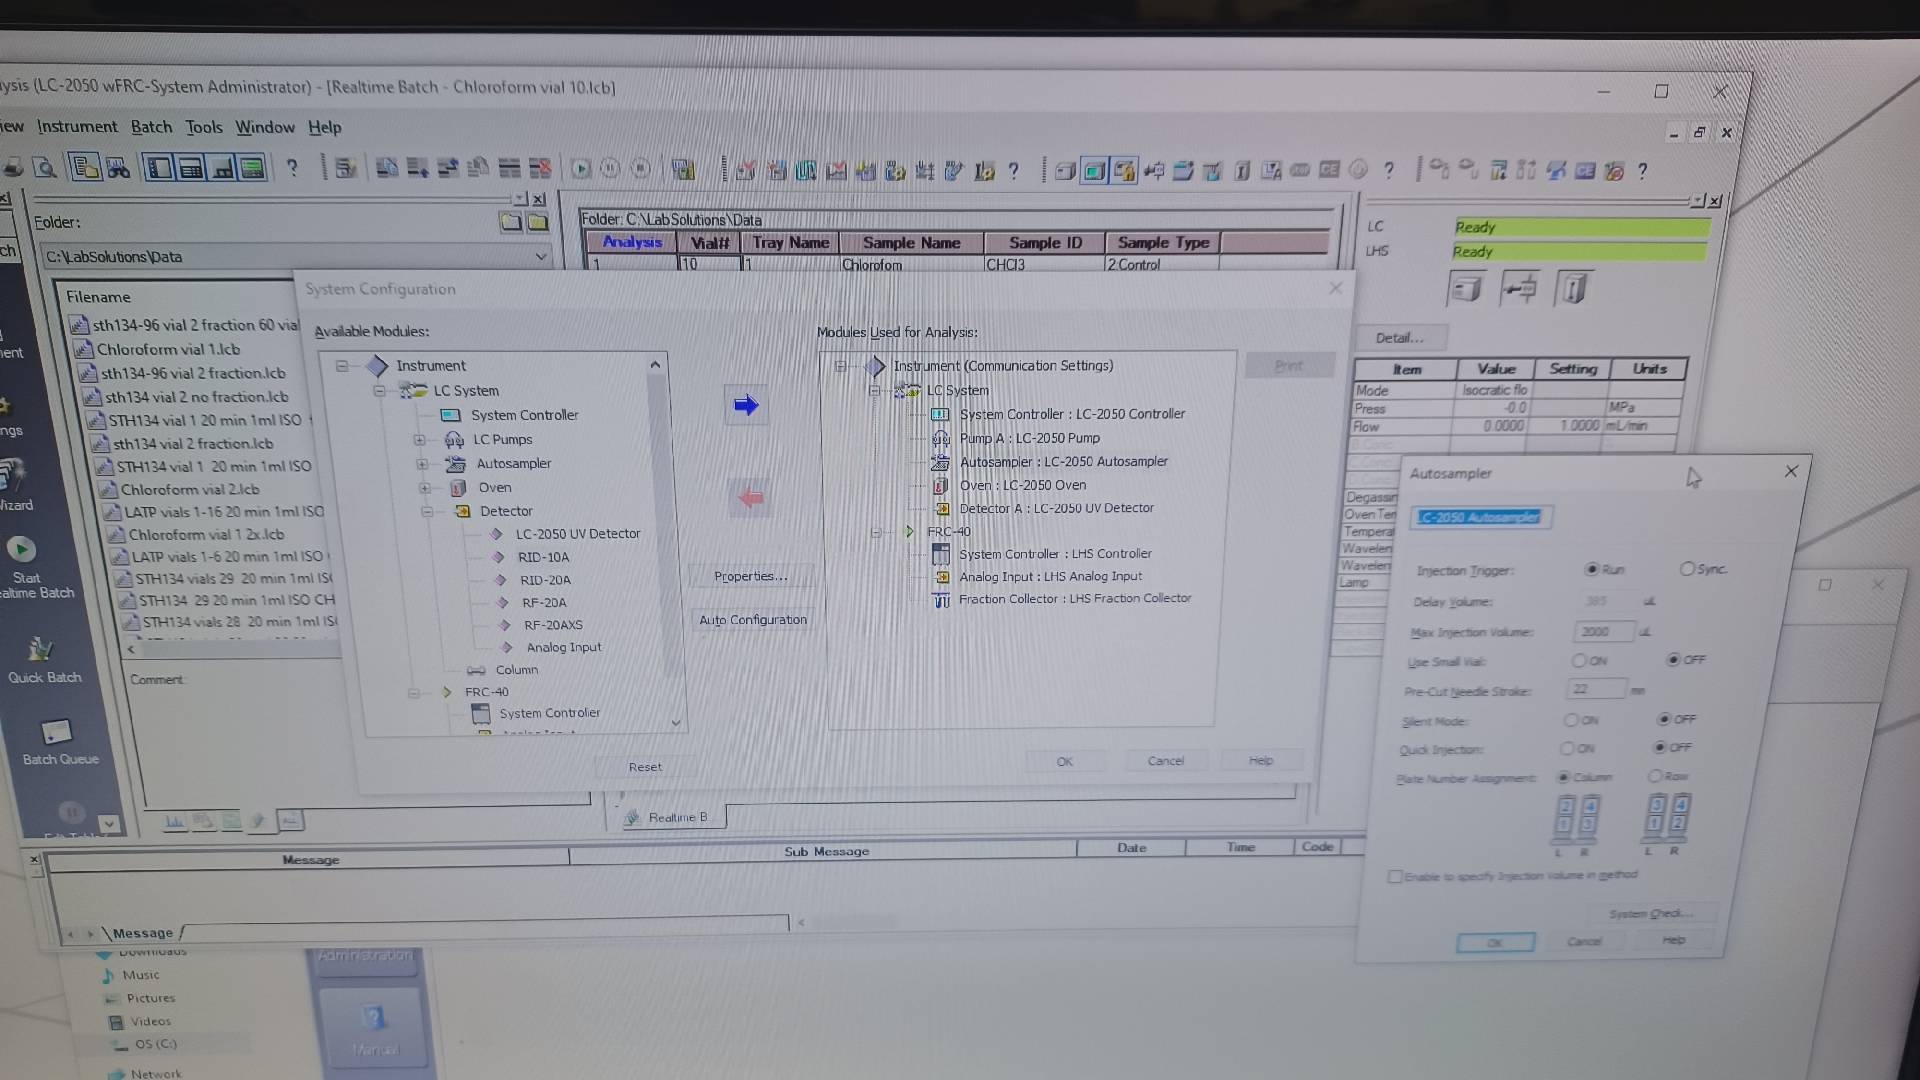1920x1080 pixels.
Task: Choose Row for Plate Number Assignment
Action: point(1655,776)
